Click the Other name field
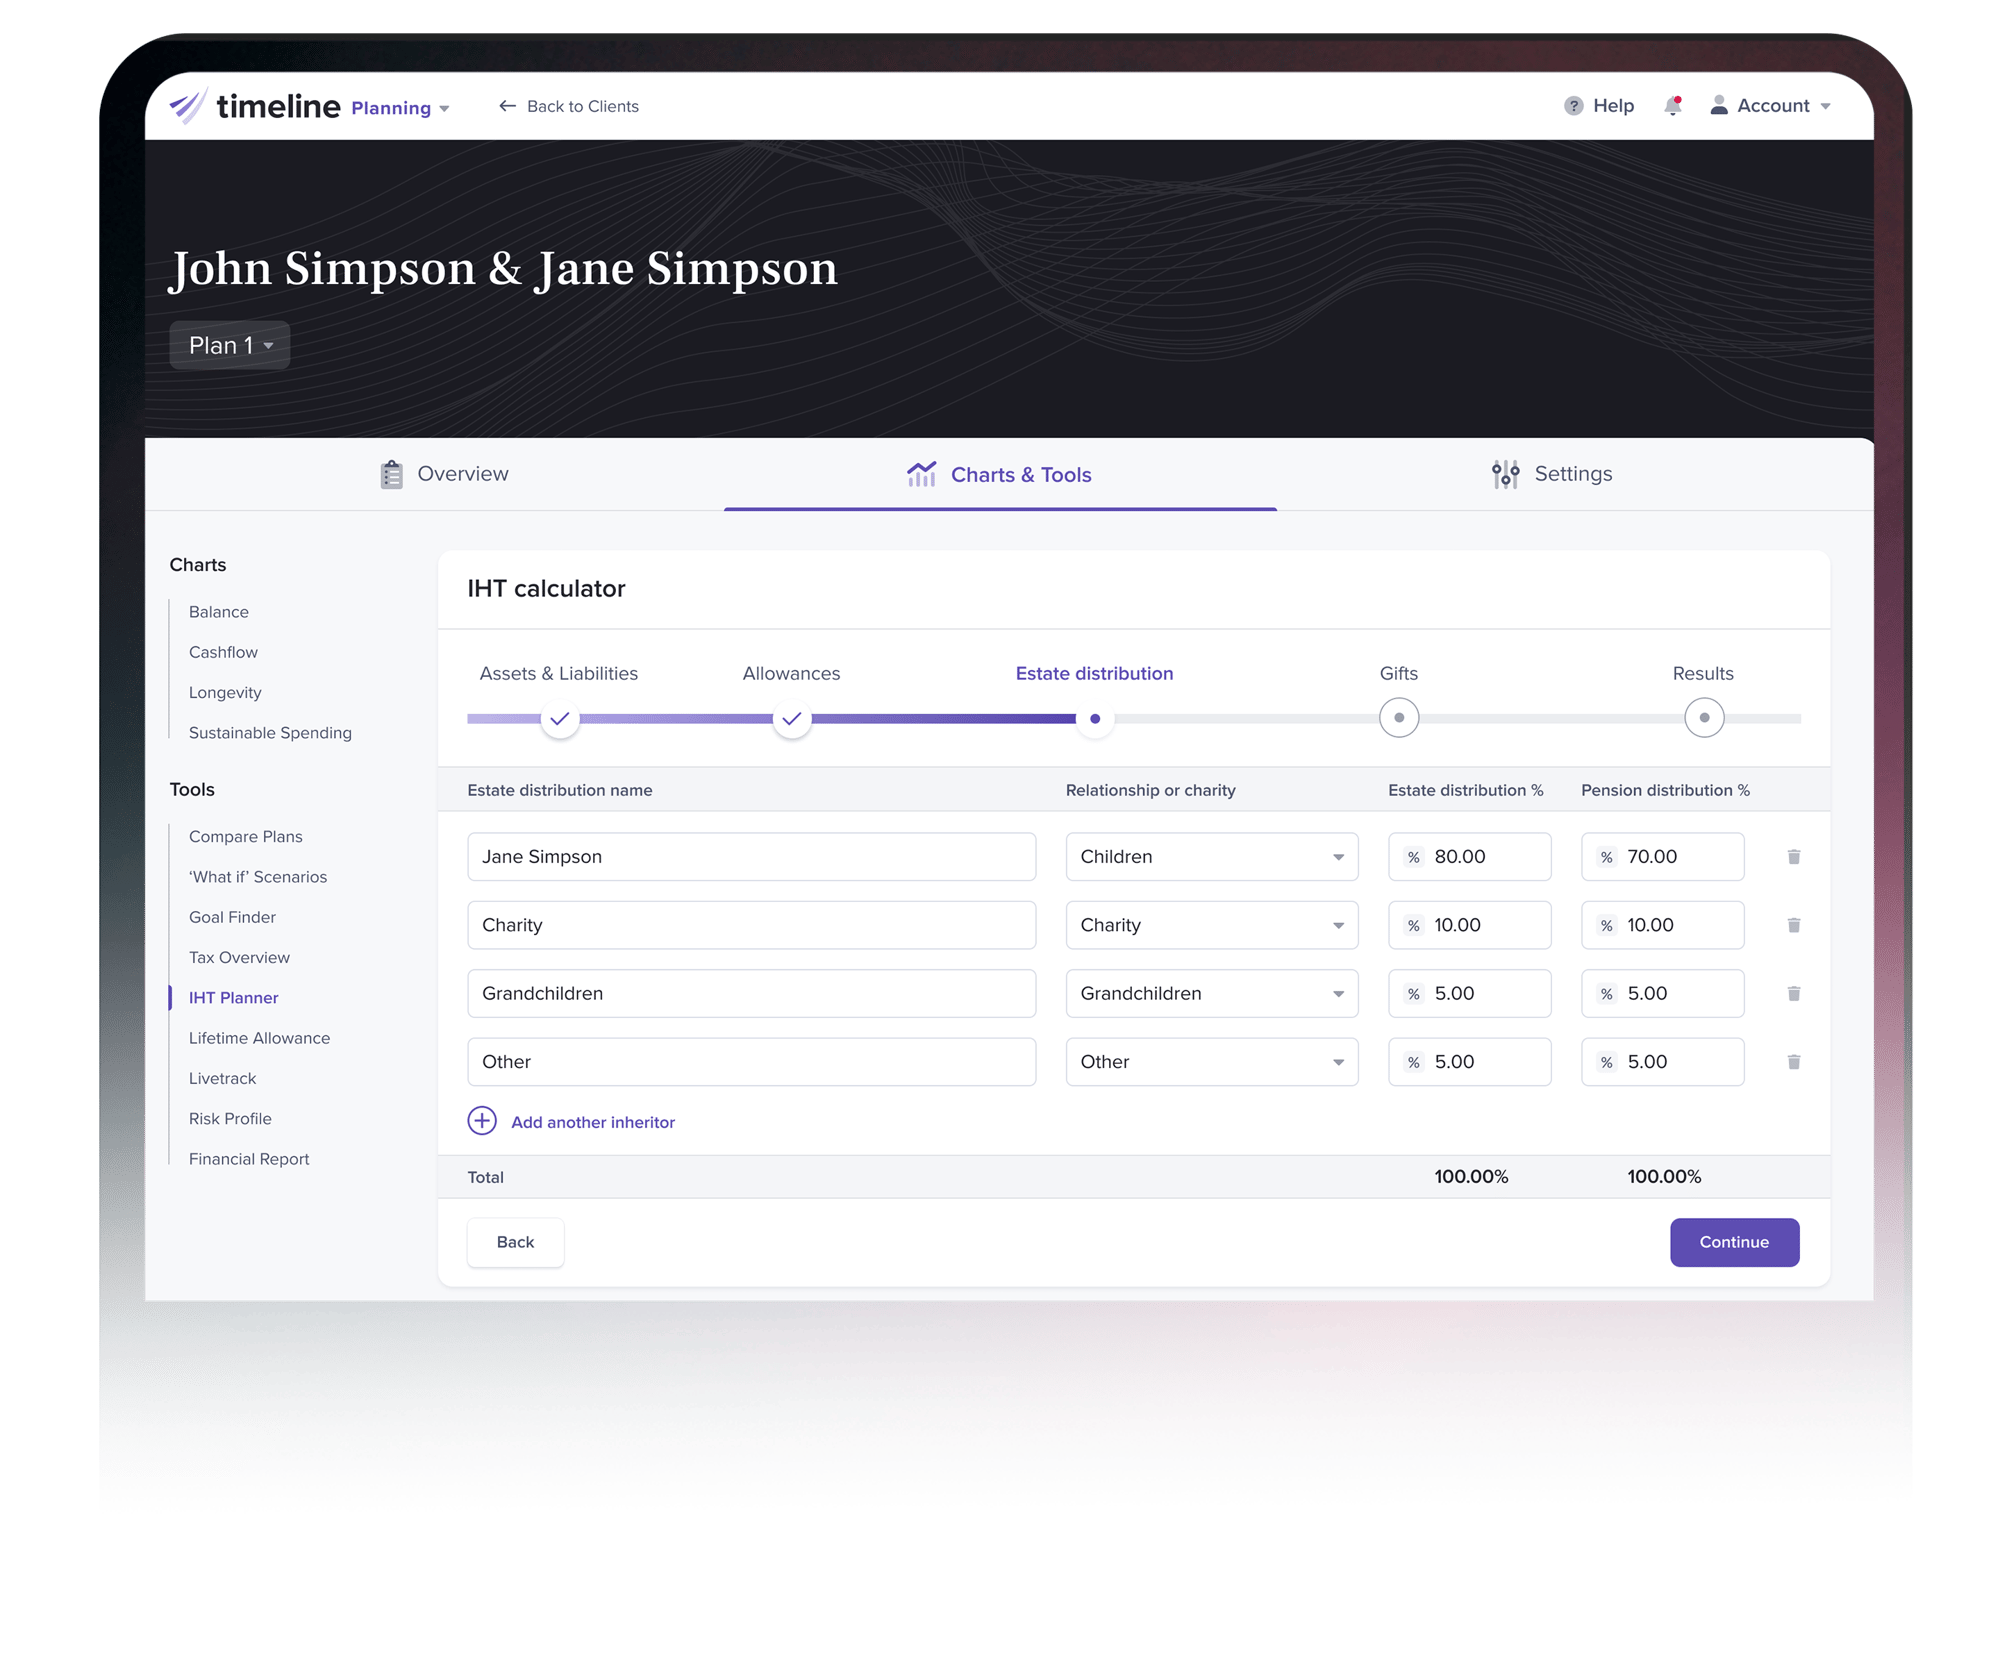Image resolution: width=2000 pixels, height=1679 pixels. click(x=751, y=1062)
